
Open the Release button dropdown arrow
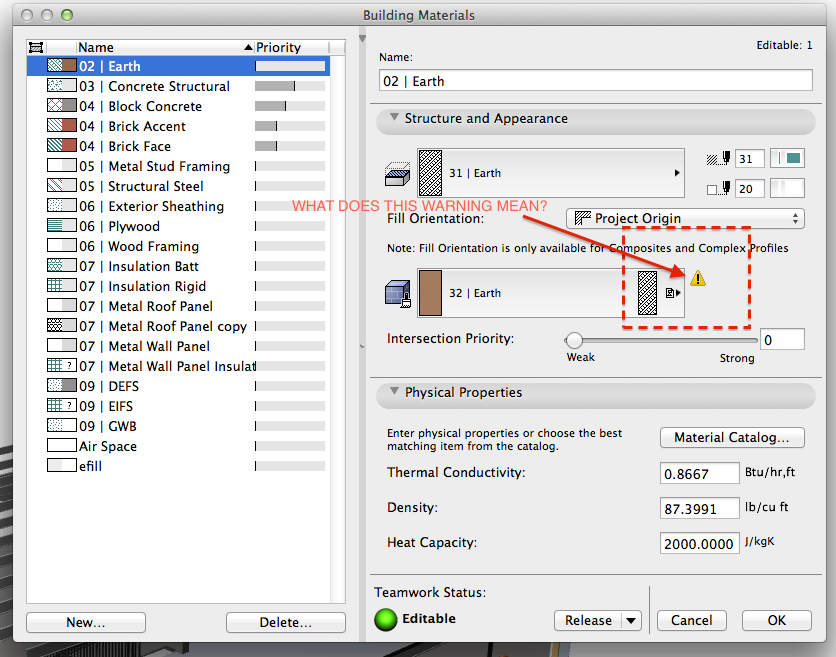pyautogui.click(x=631, y=620)
